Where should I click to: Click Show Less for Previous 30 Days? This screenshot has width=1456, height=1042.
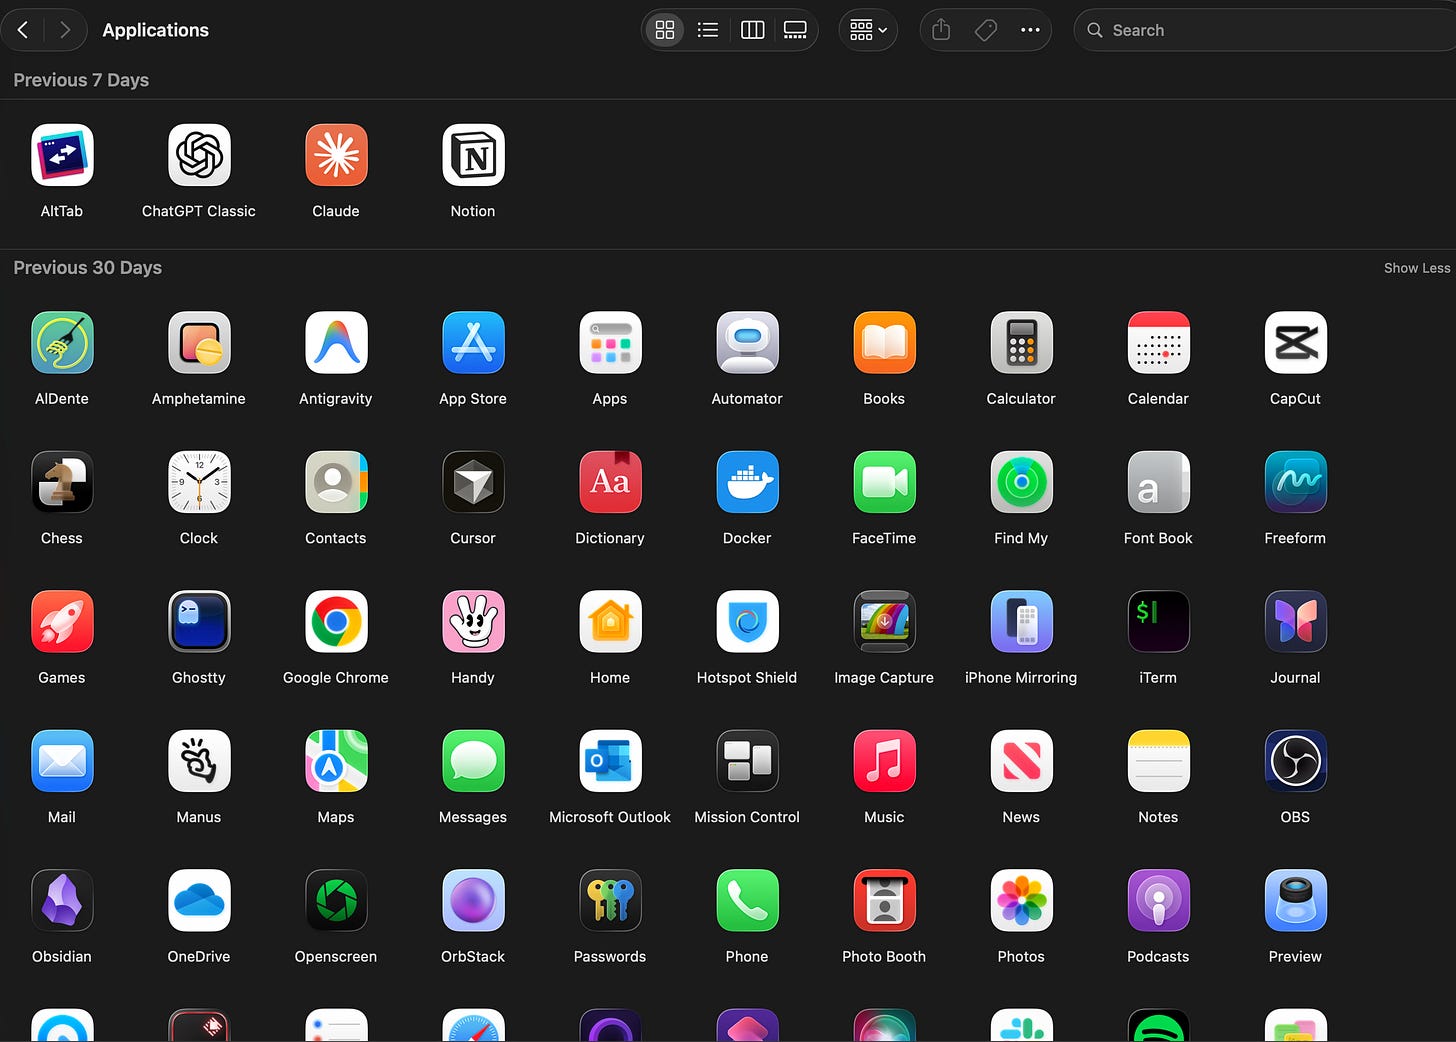tap(1417, 268)
